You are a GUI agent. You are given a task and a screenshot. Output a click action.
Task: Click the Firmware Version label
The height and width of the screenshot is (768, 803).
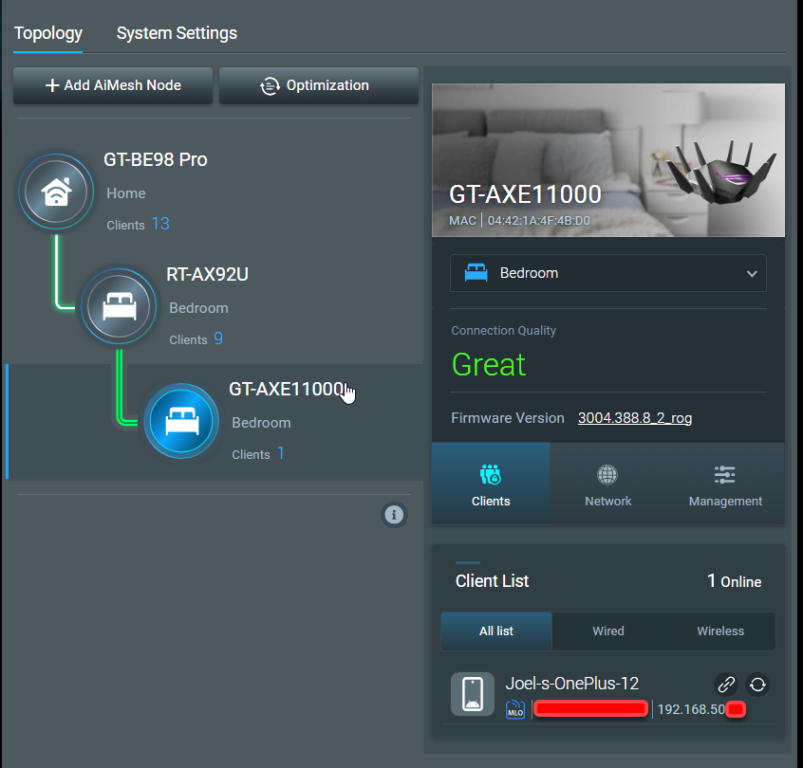click(508, 418)
